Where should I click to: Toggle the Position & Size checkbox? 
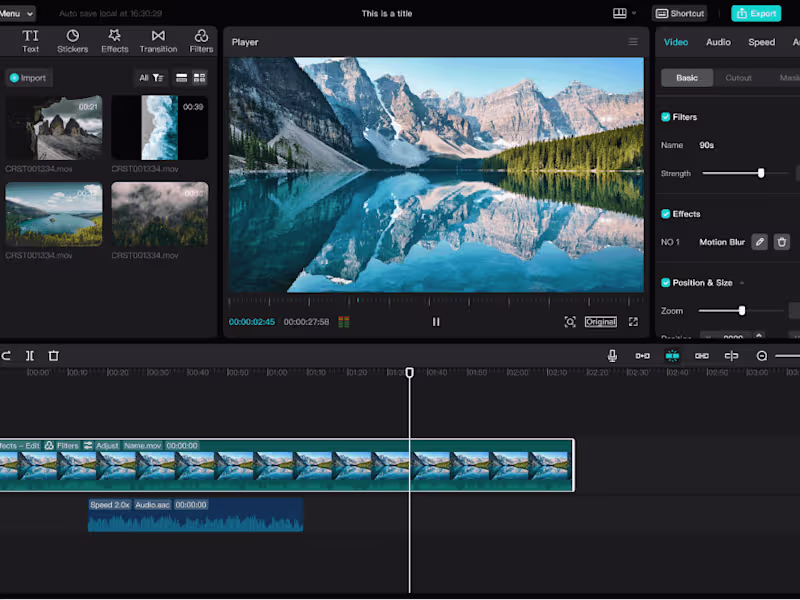pos(666,283)
